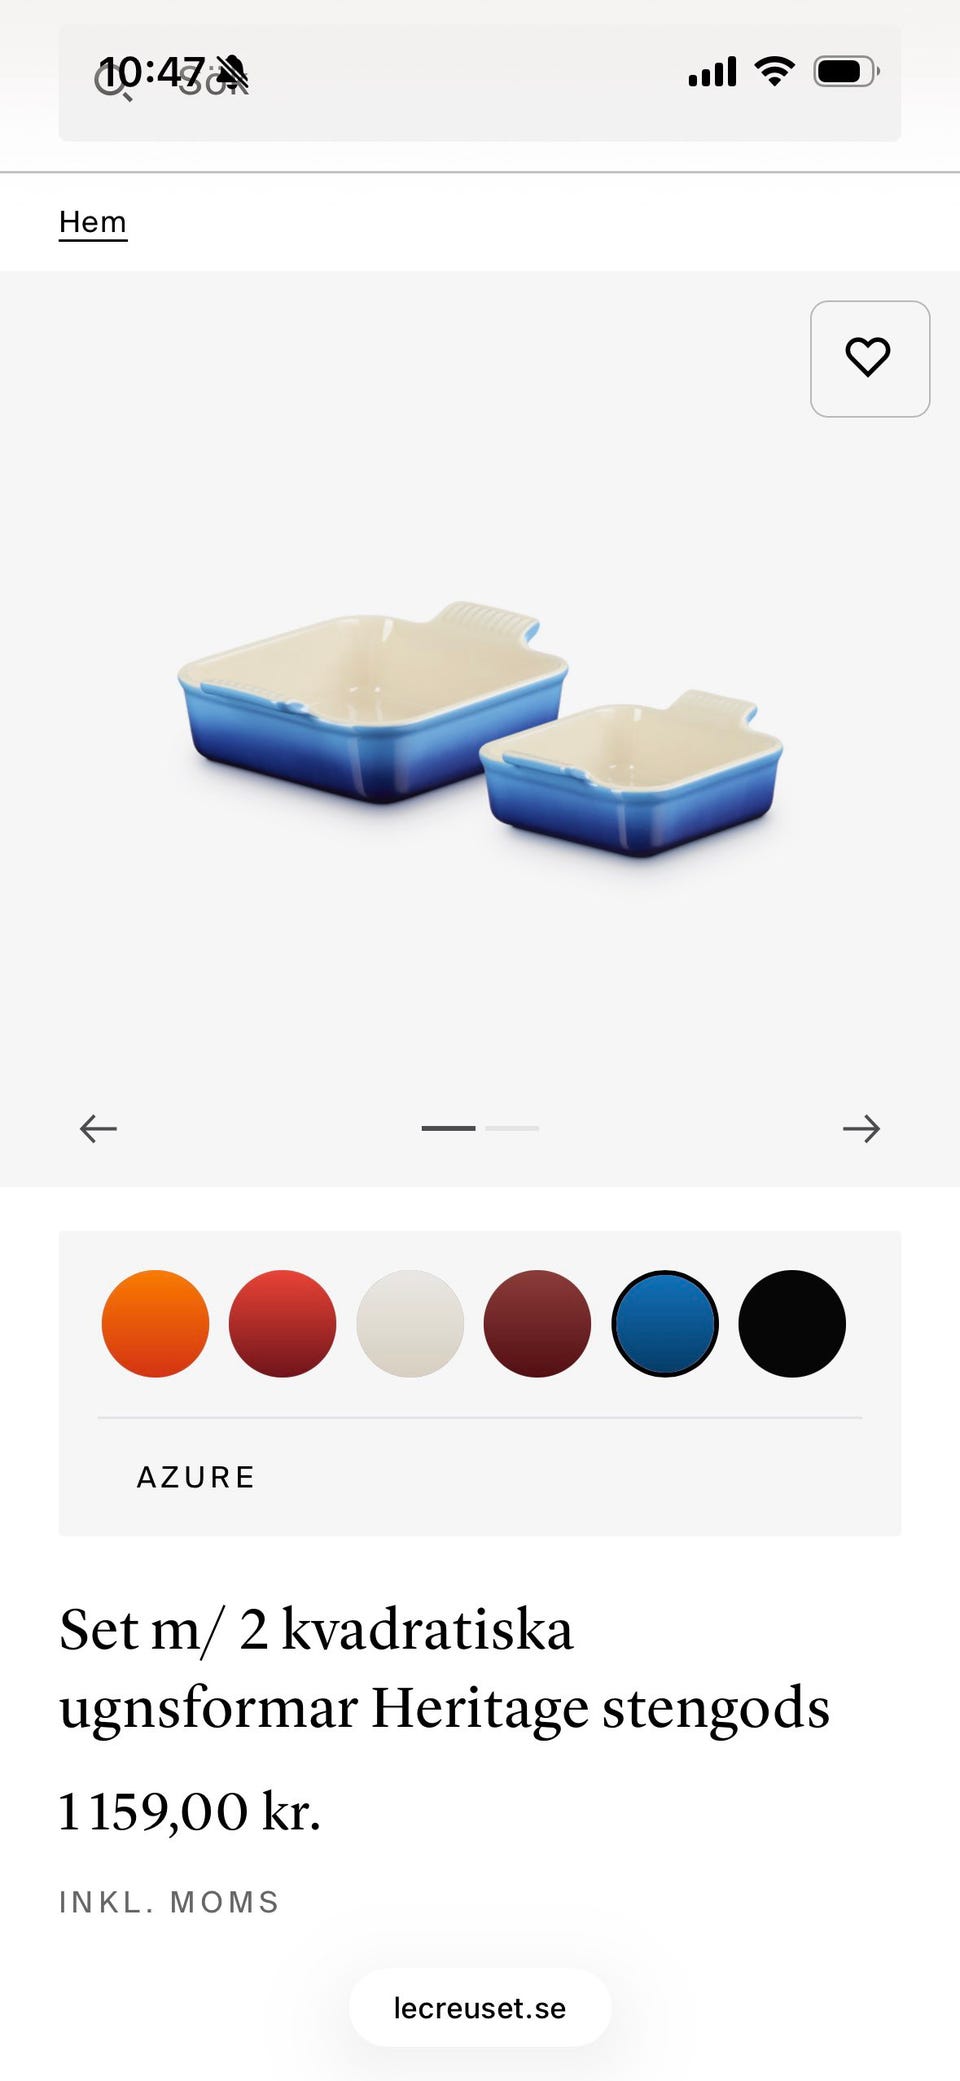The height and width of the screenshot is (2081, 960).
Task: Tap the search magnifier icon
Action: pos(113,82)
